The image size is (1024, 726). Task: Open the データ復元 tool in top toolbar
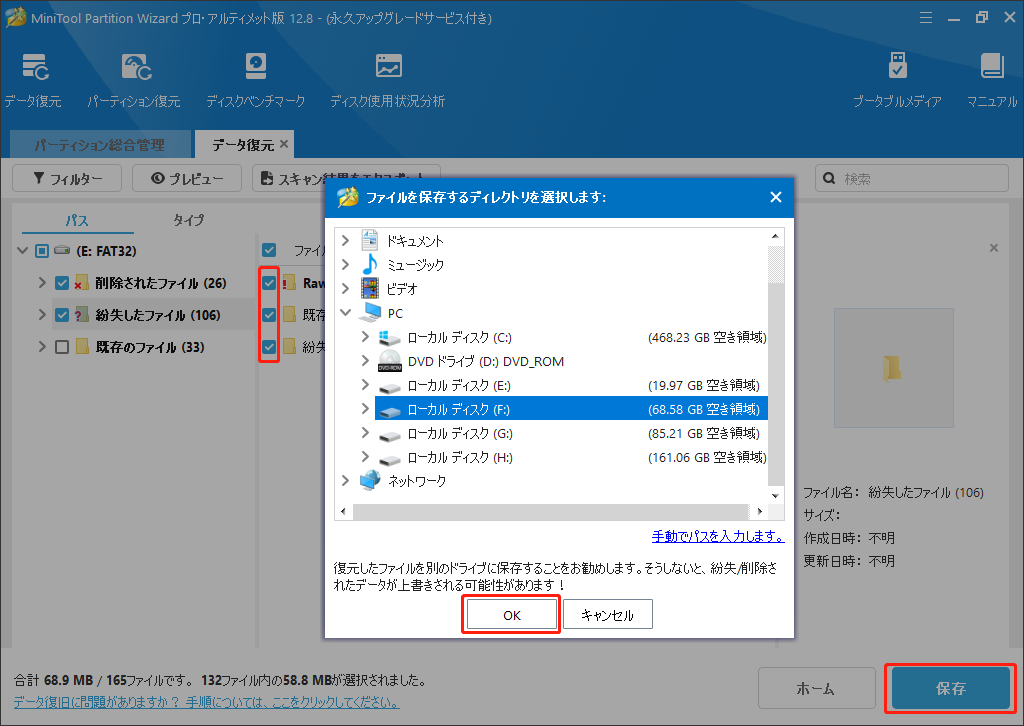33,80
